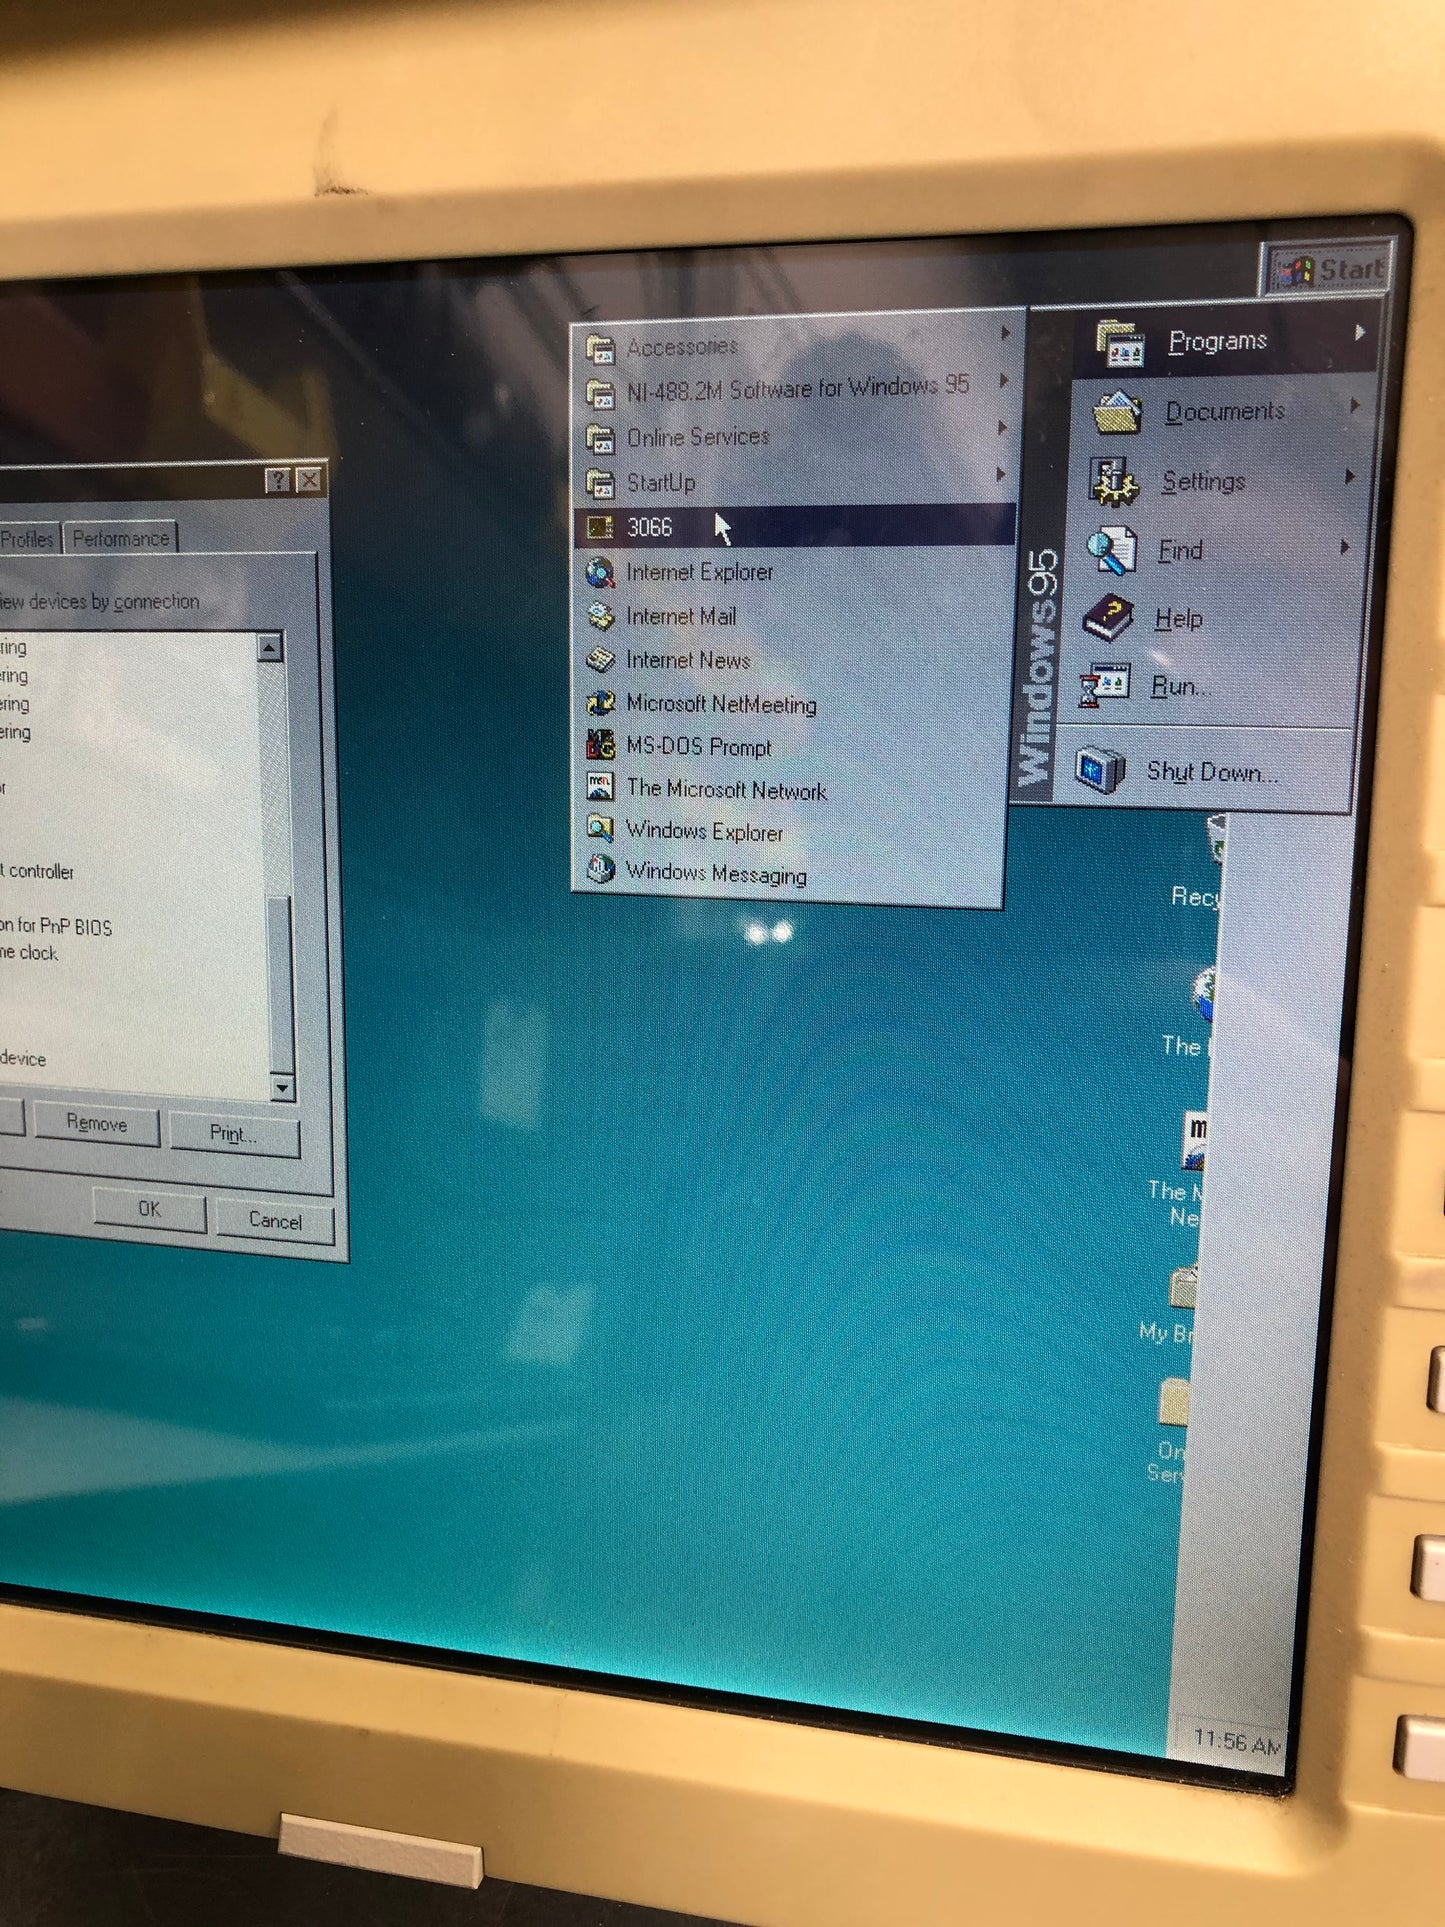Open Windows Explorer
Viewport: 1445px width, 1927px height.
point(703,831)
